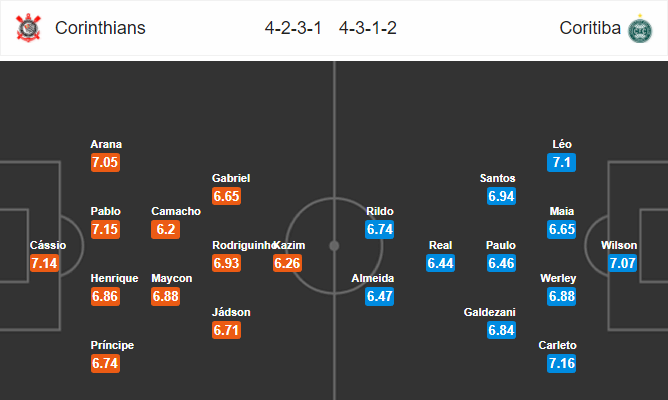Select Cássio's 7.14 rating badge
This screenshot has height=400, width=668.
point(44,263)
